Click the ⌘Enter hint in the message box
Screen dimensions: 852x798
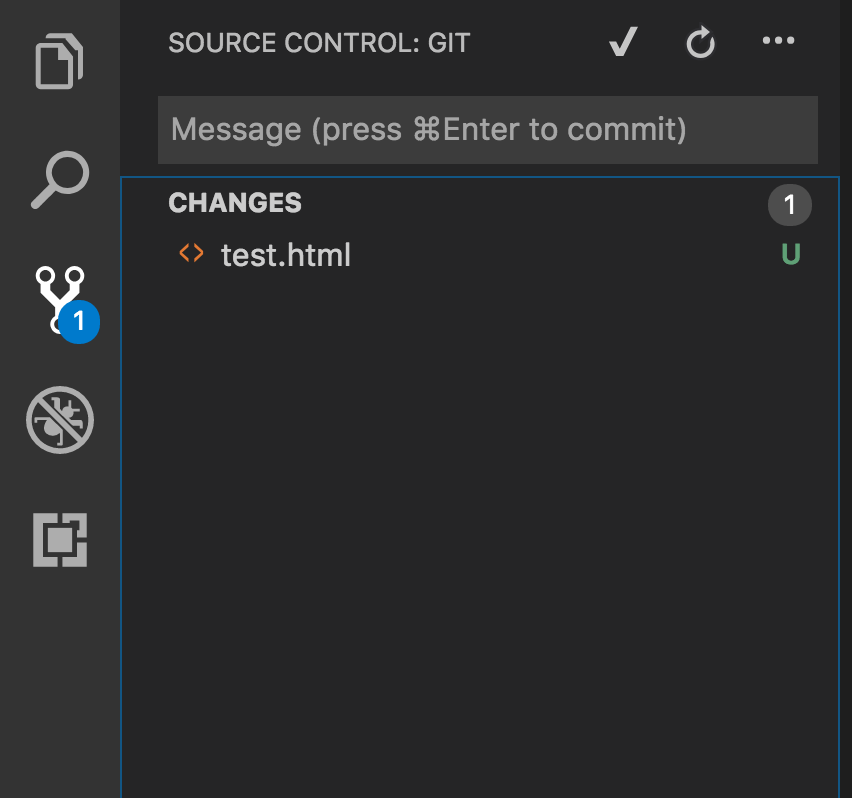(485, 130)
